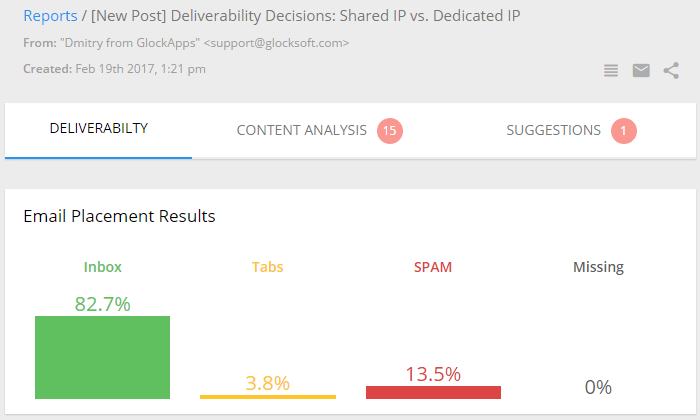Select the Tabs label
The height and width of the screenshot is (420, 700).
pos(267,267)
